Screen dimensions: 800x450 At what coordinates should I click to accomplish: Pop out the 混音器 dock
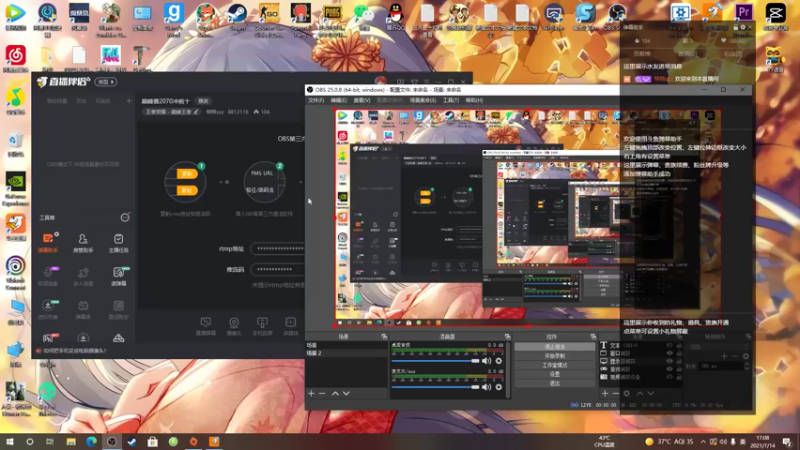[x=507, y=337]
